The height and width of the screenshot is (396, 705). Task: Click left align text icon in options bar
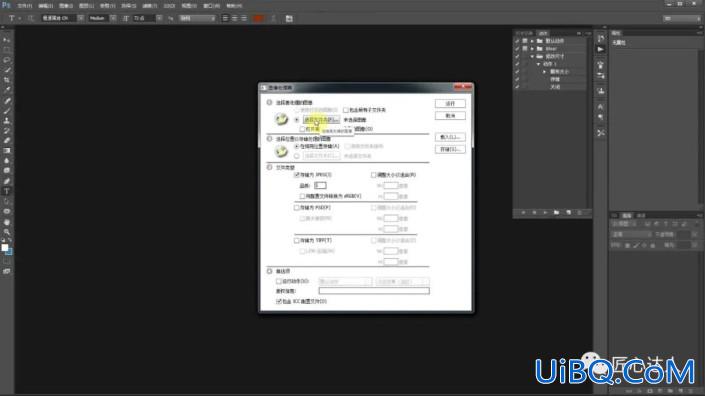coord(225,18)
